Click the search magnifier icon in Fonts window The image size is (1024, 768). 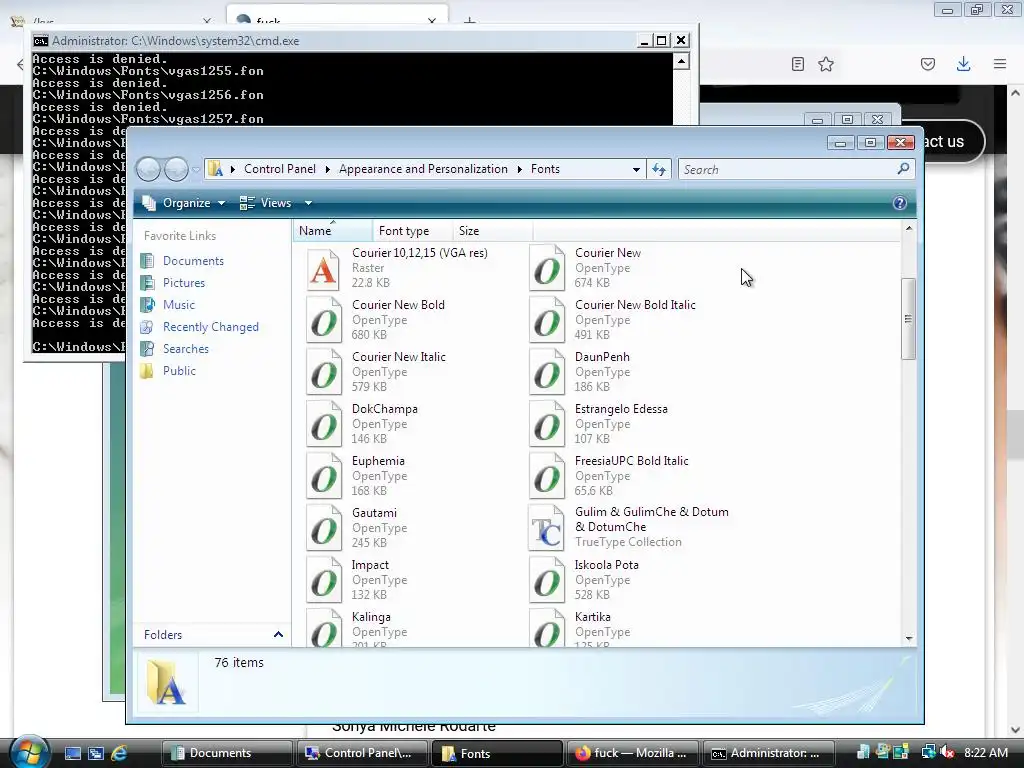(903, 169)
